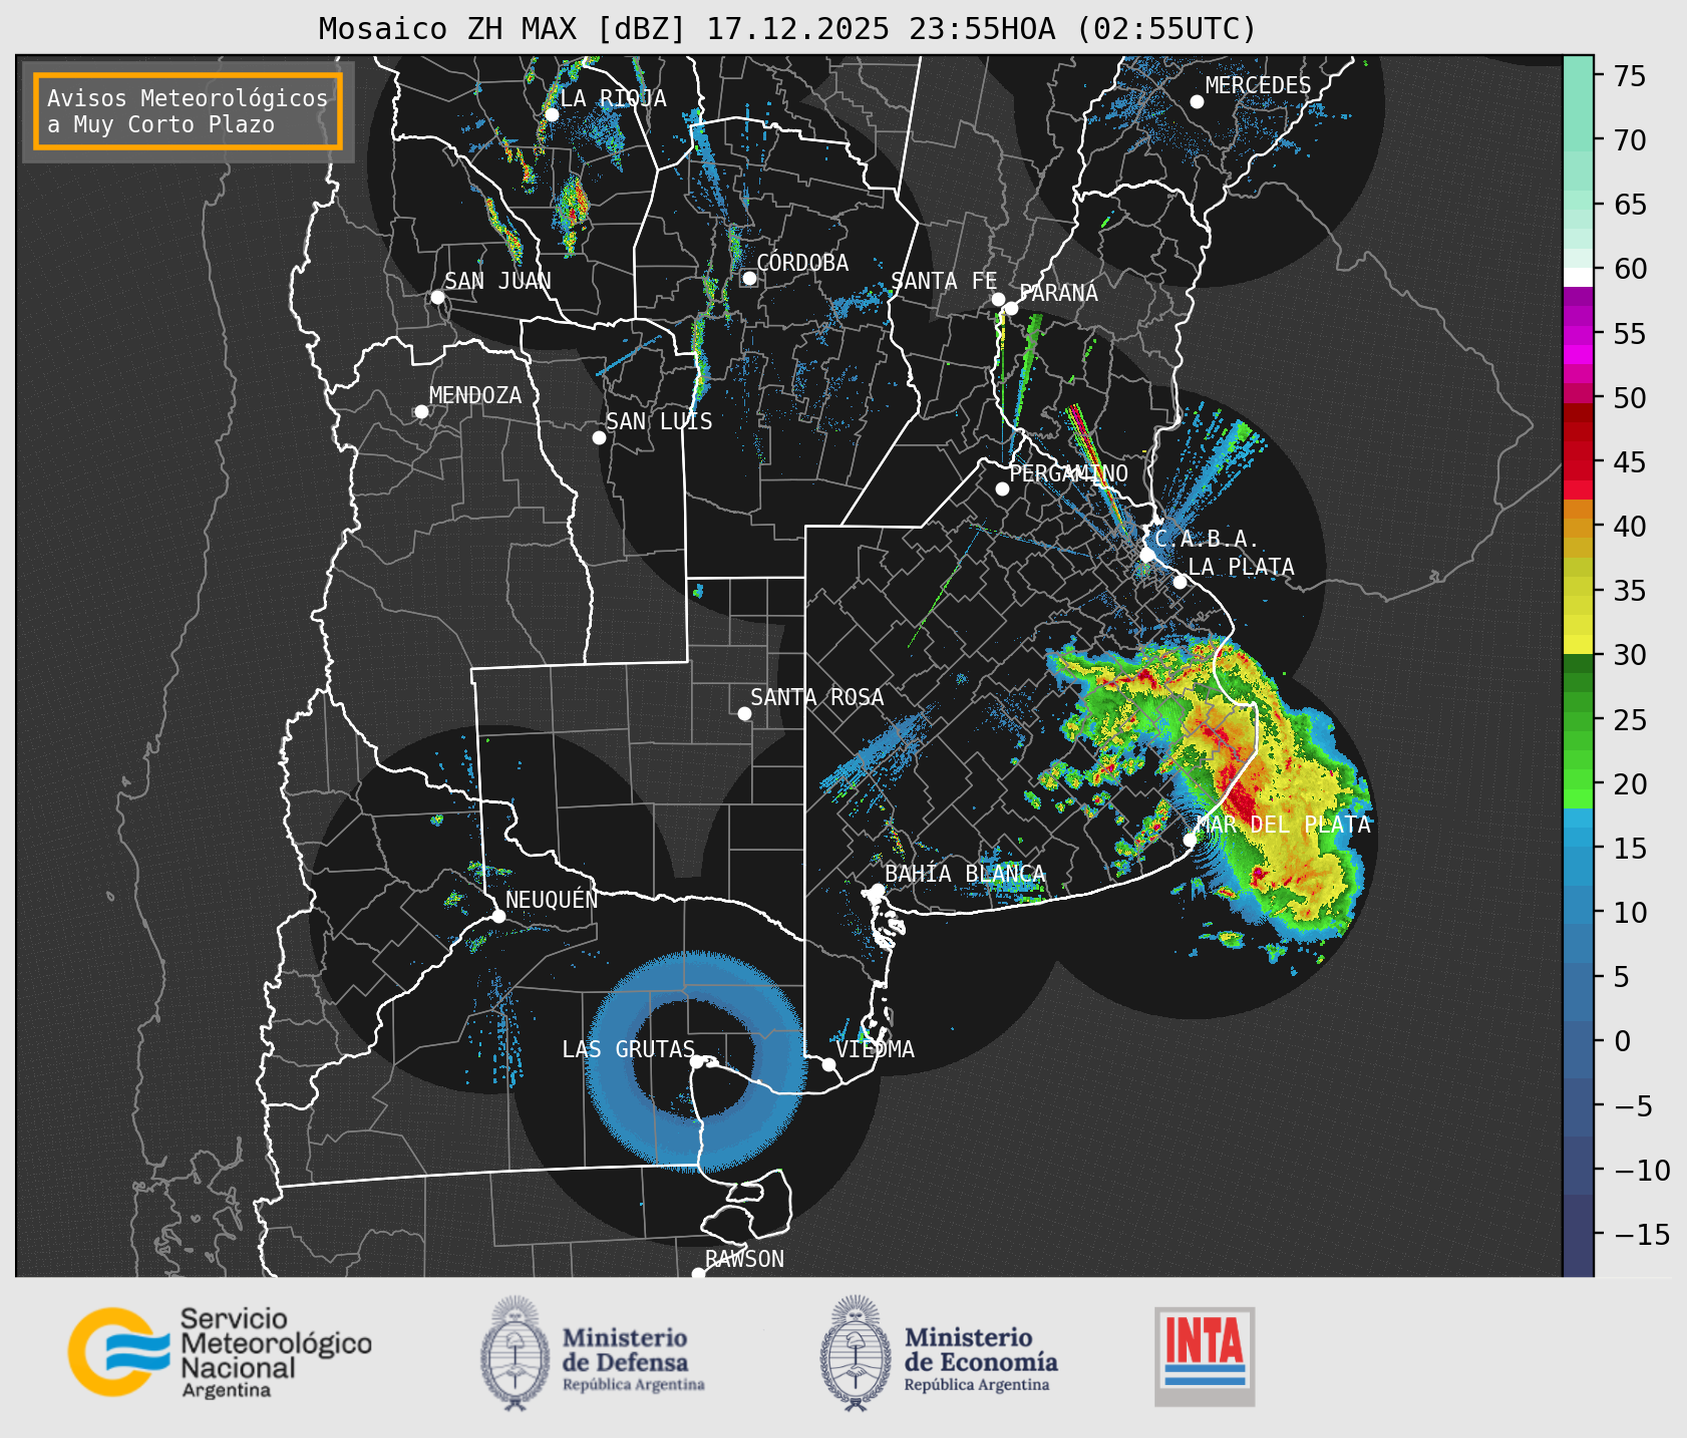Viewport: 1687px width, 1438px height.
Task: Click the Ministerio de Defensa text
Action: pyautogui.click(x=633, y=1358)
